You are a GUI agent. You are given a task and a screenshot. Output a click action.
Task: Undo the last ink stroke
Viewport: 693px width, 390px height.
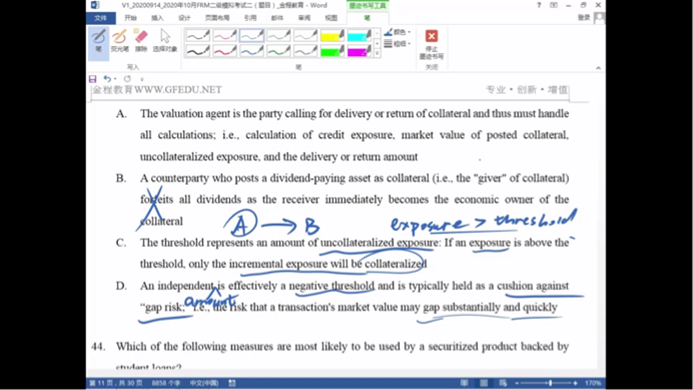pyautogui.click(x=107, y=79)
